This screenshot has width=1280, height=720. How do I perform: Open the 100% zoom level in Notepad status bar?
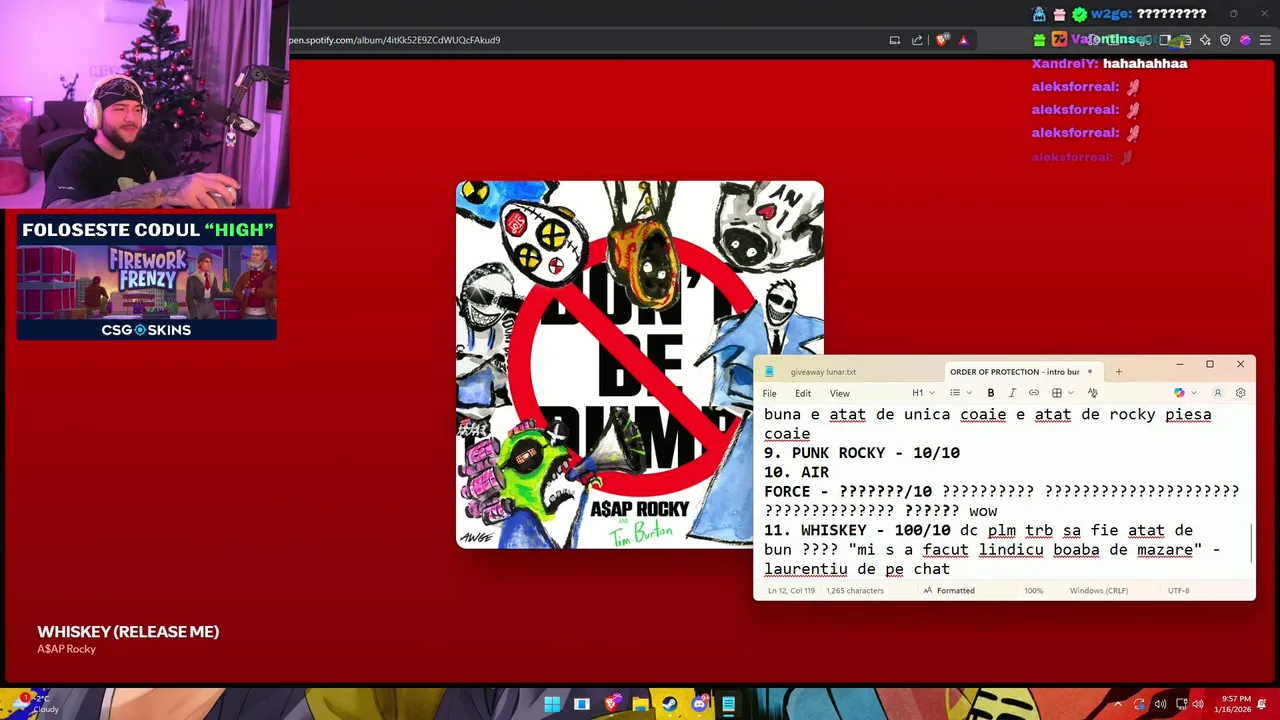click(x=1033, y=591)
